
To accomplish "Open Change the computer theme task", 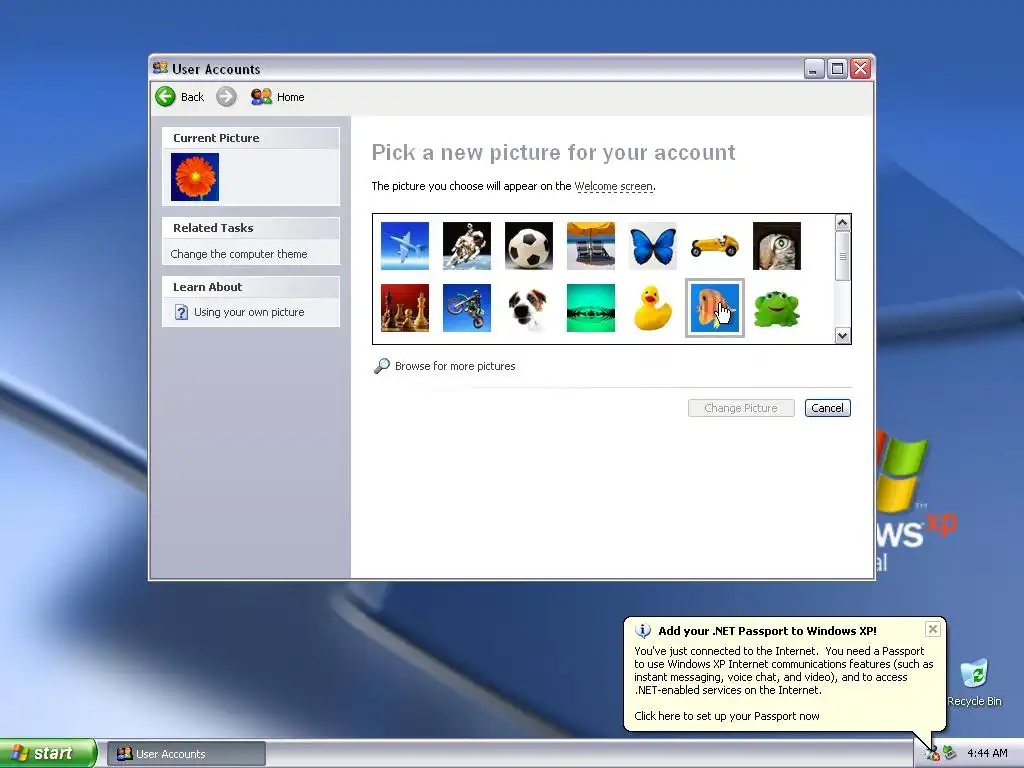I will [x=238, y=254].
